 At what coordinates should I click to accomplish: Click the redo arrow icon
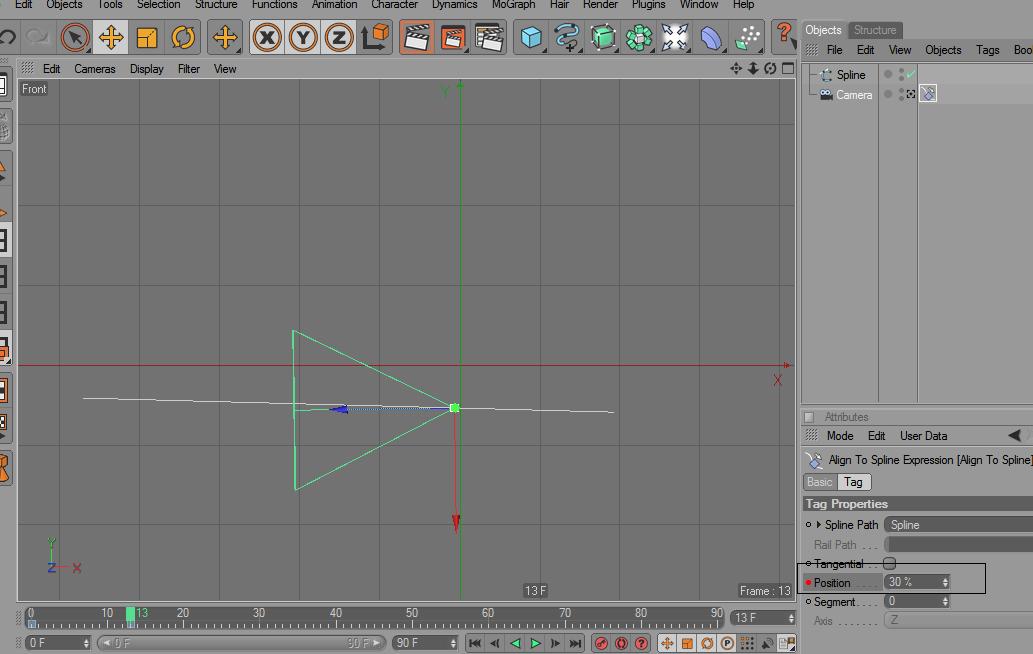click(x=38, y=38)
